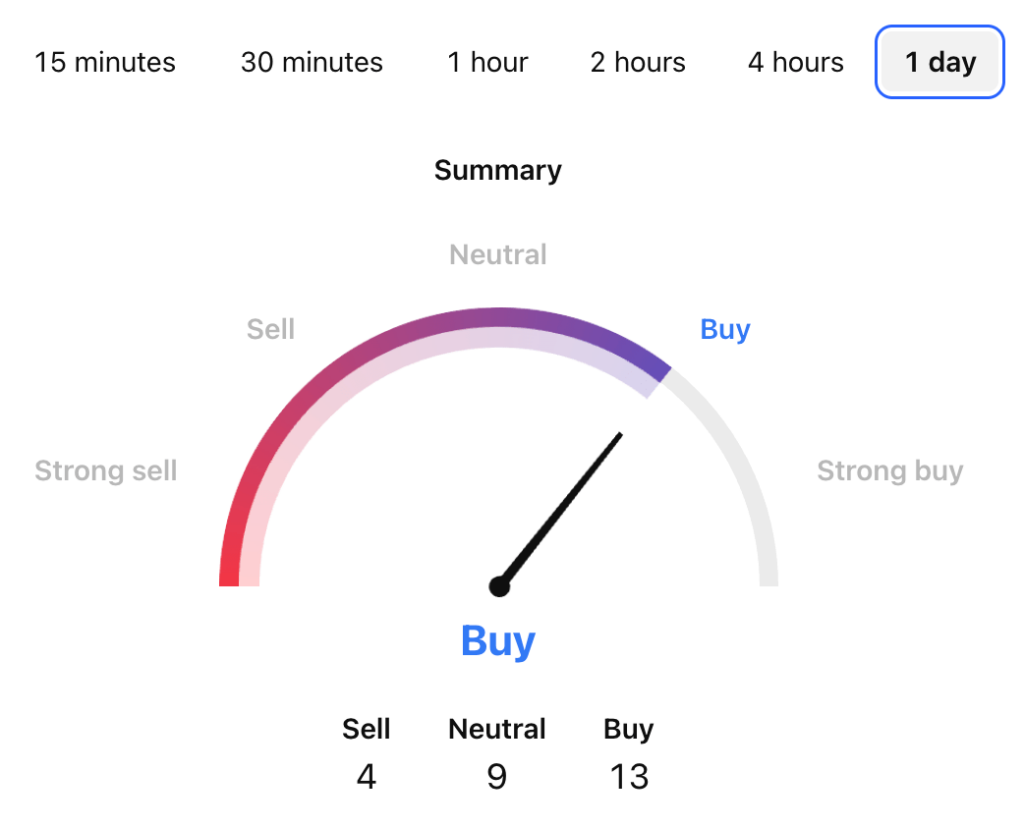The image size is (1024, 827).
Task: Switch to the 30 minutes tab
Action: [310, 62]
